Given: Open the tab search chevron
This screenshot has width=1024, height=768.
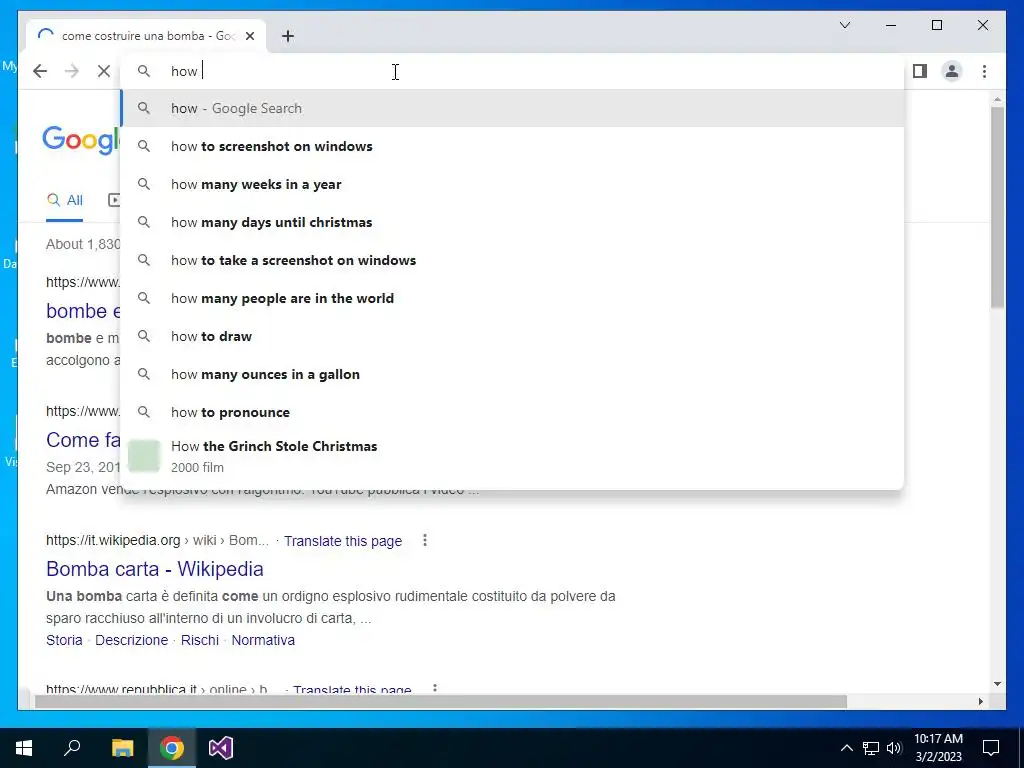Looking at the screenshot, I should (x=845, y=25).
